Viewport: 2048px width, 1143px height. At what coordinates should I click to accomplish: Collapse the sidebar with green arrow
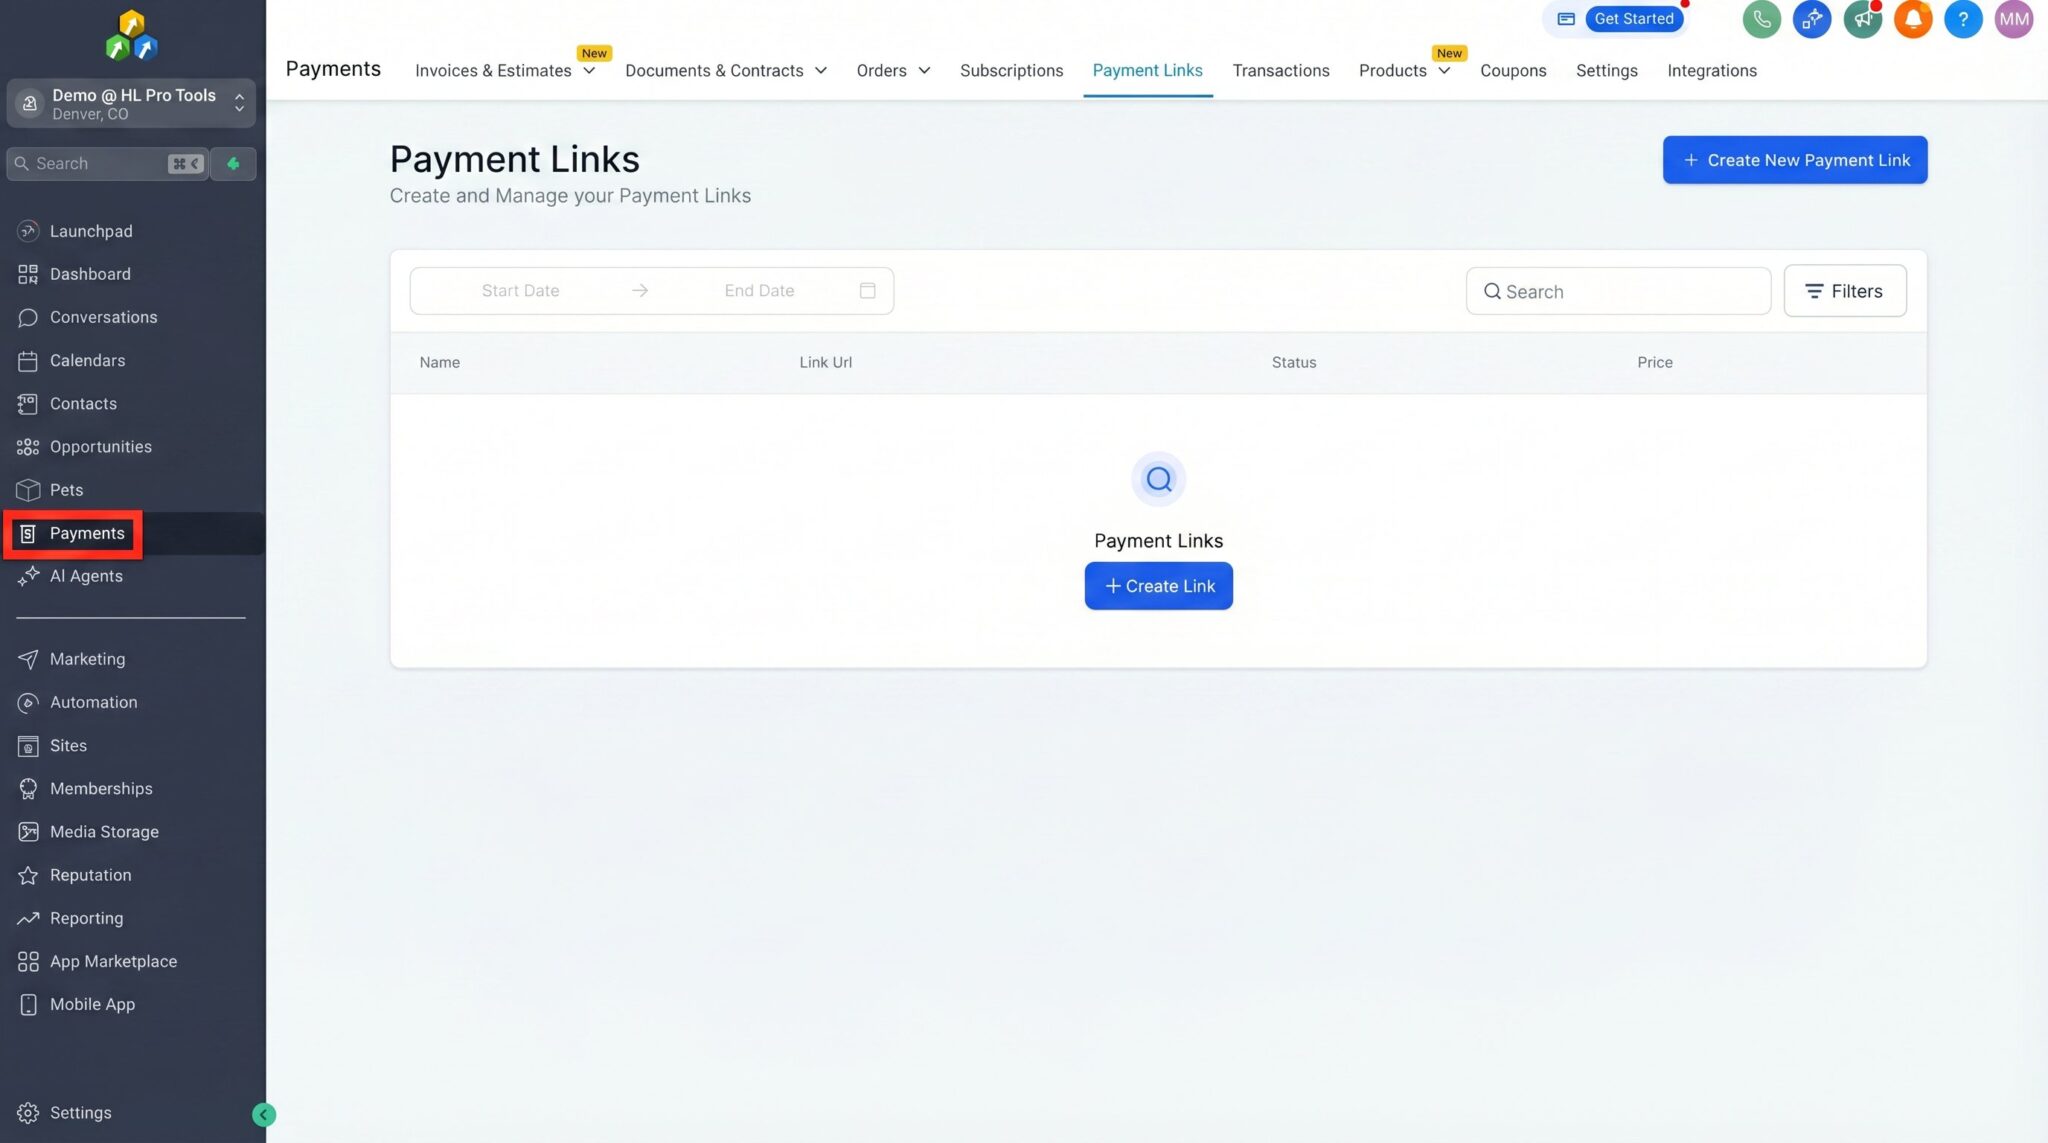coord(264,1114)
